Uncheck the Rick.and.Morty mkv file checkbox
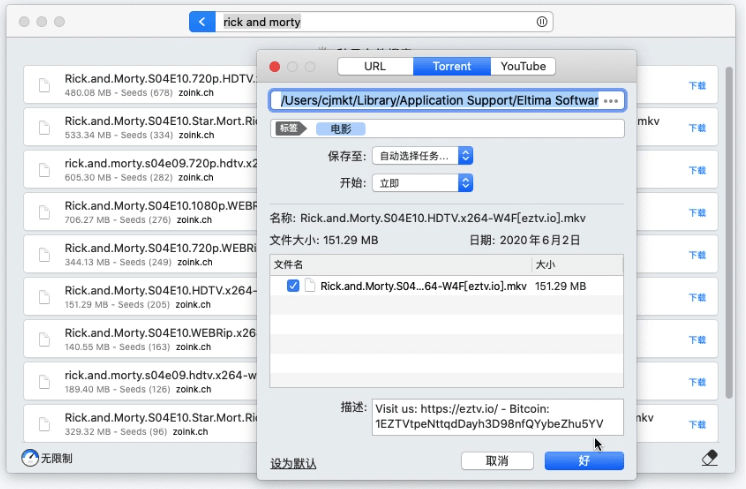Image resolution: width=746 pixels, height=489 pixels. 293,285
